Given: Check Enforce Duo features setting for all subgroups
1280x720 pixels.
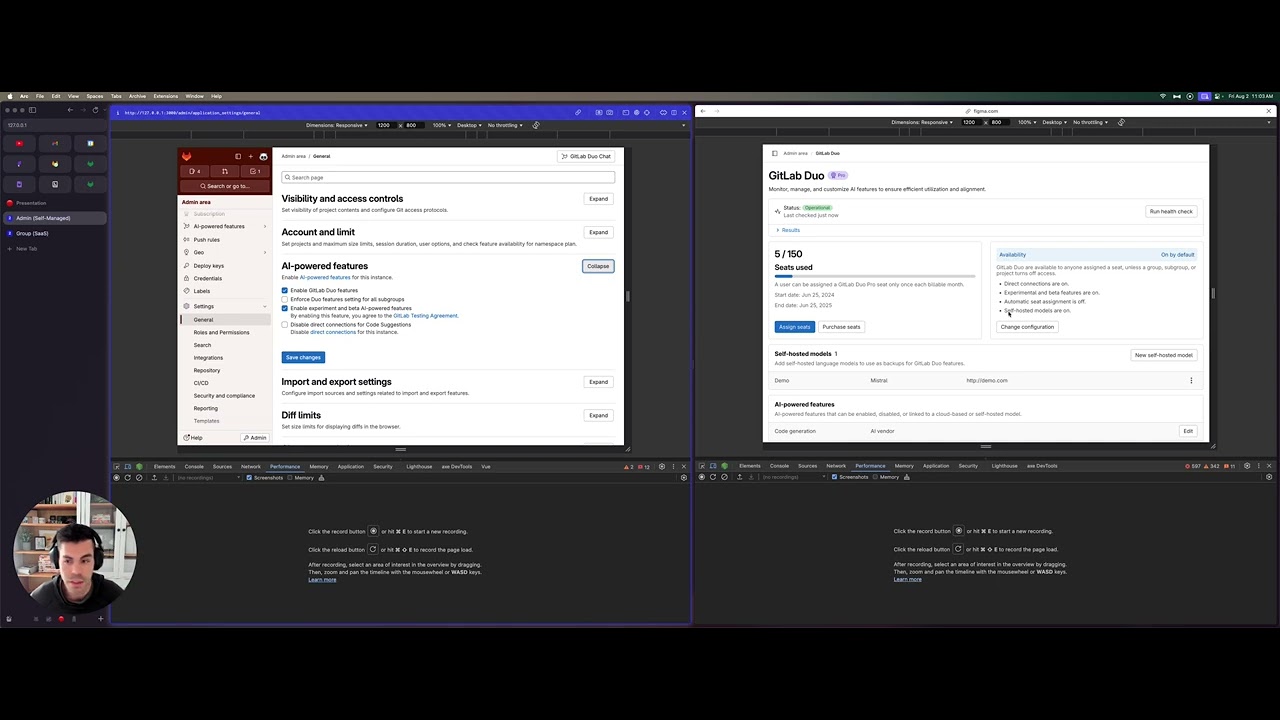Looking at the screenshot, I should click(285, 299).
